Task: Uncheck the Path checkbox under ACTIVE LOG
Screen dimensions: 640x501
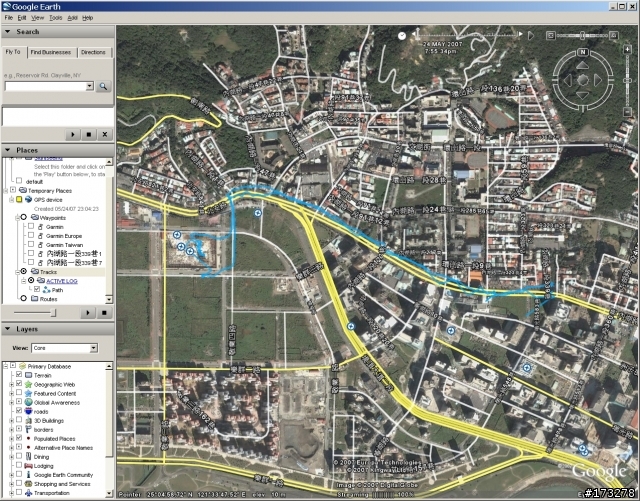Action: [37, 289]
